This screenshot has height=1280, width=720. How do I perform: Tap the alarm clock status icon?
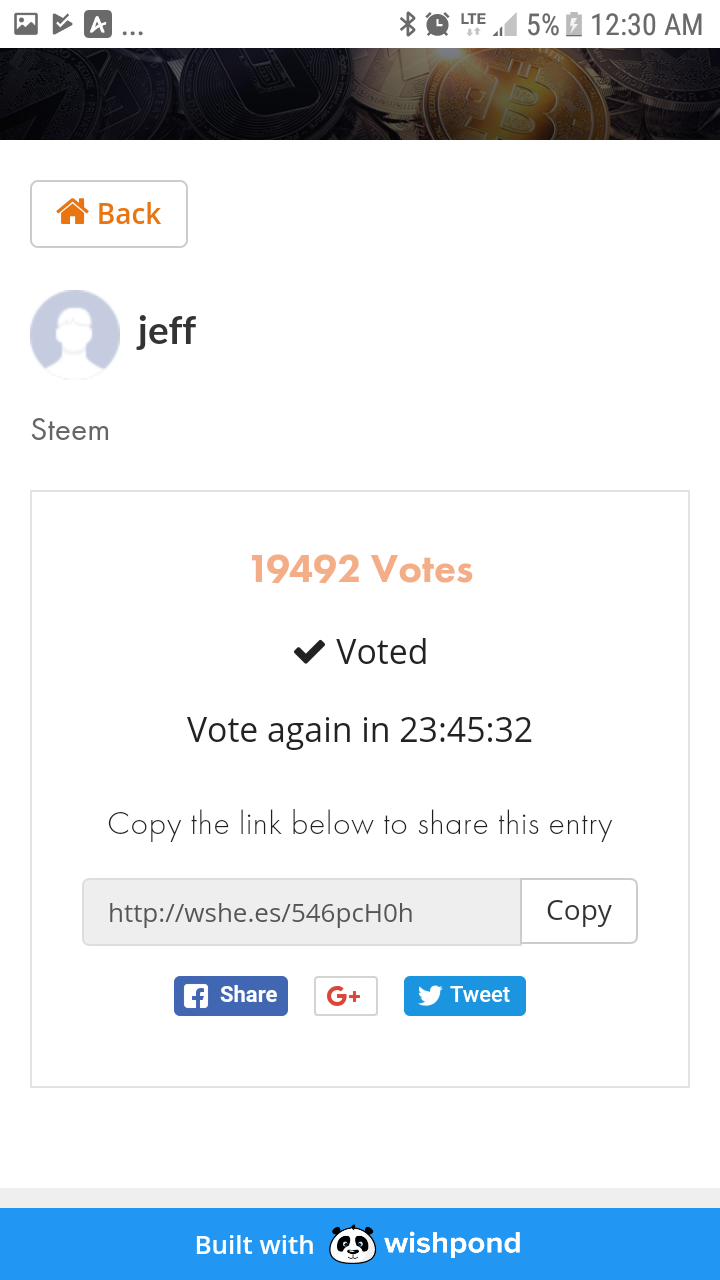click(x=437, y=24)
